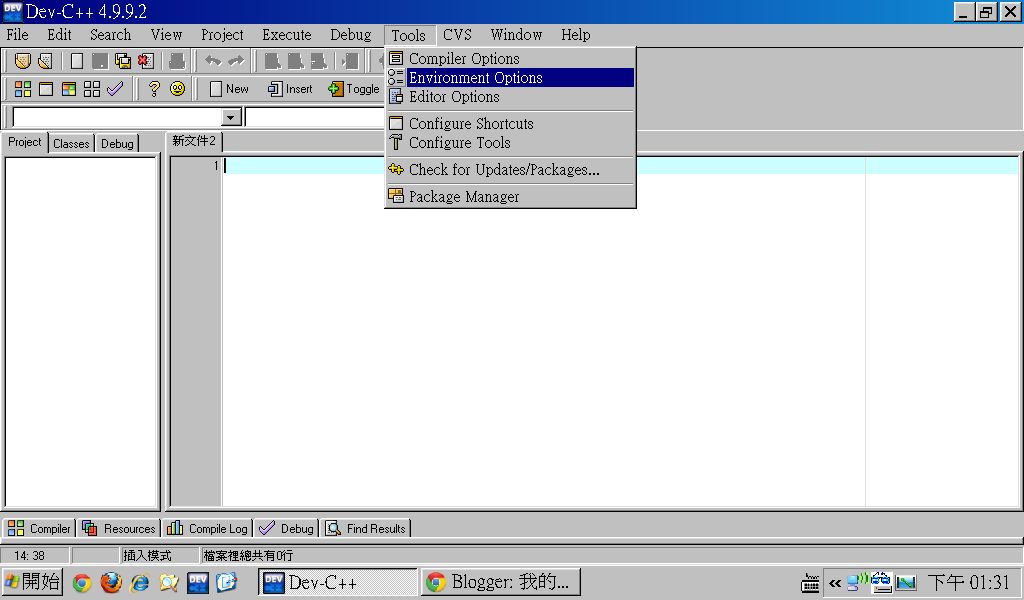Open the Resources bottom tab

(119, 528)
